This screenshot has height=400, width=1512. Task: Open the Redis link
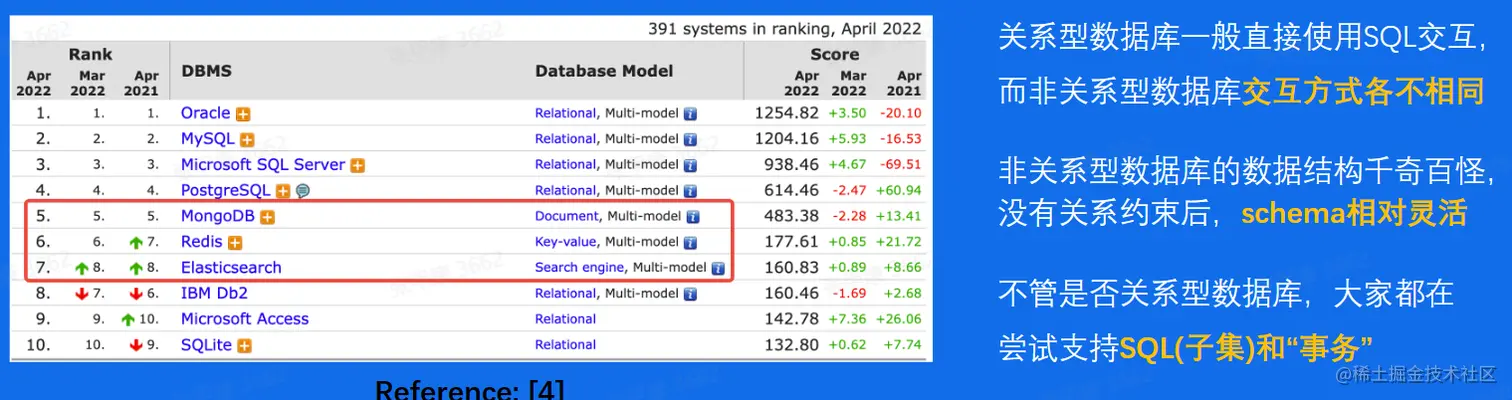202,242
